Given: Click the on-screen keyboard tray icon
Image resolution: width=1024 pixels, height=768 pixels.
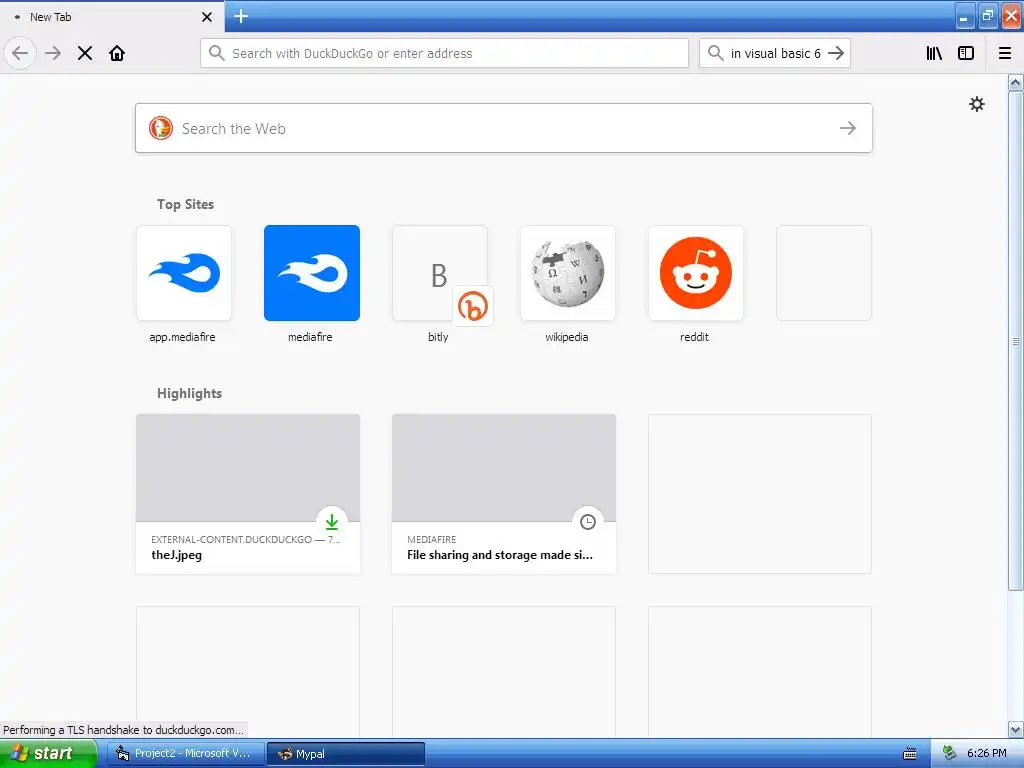Looking at the screenshot, I should pyautogui.click(x=910, y=754).
